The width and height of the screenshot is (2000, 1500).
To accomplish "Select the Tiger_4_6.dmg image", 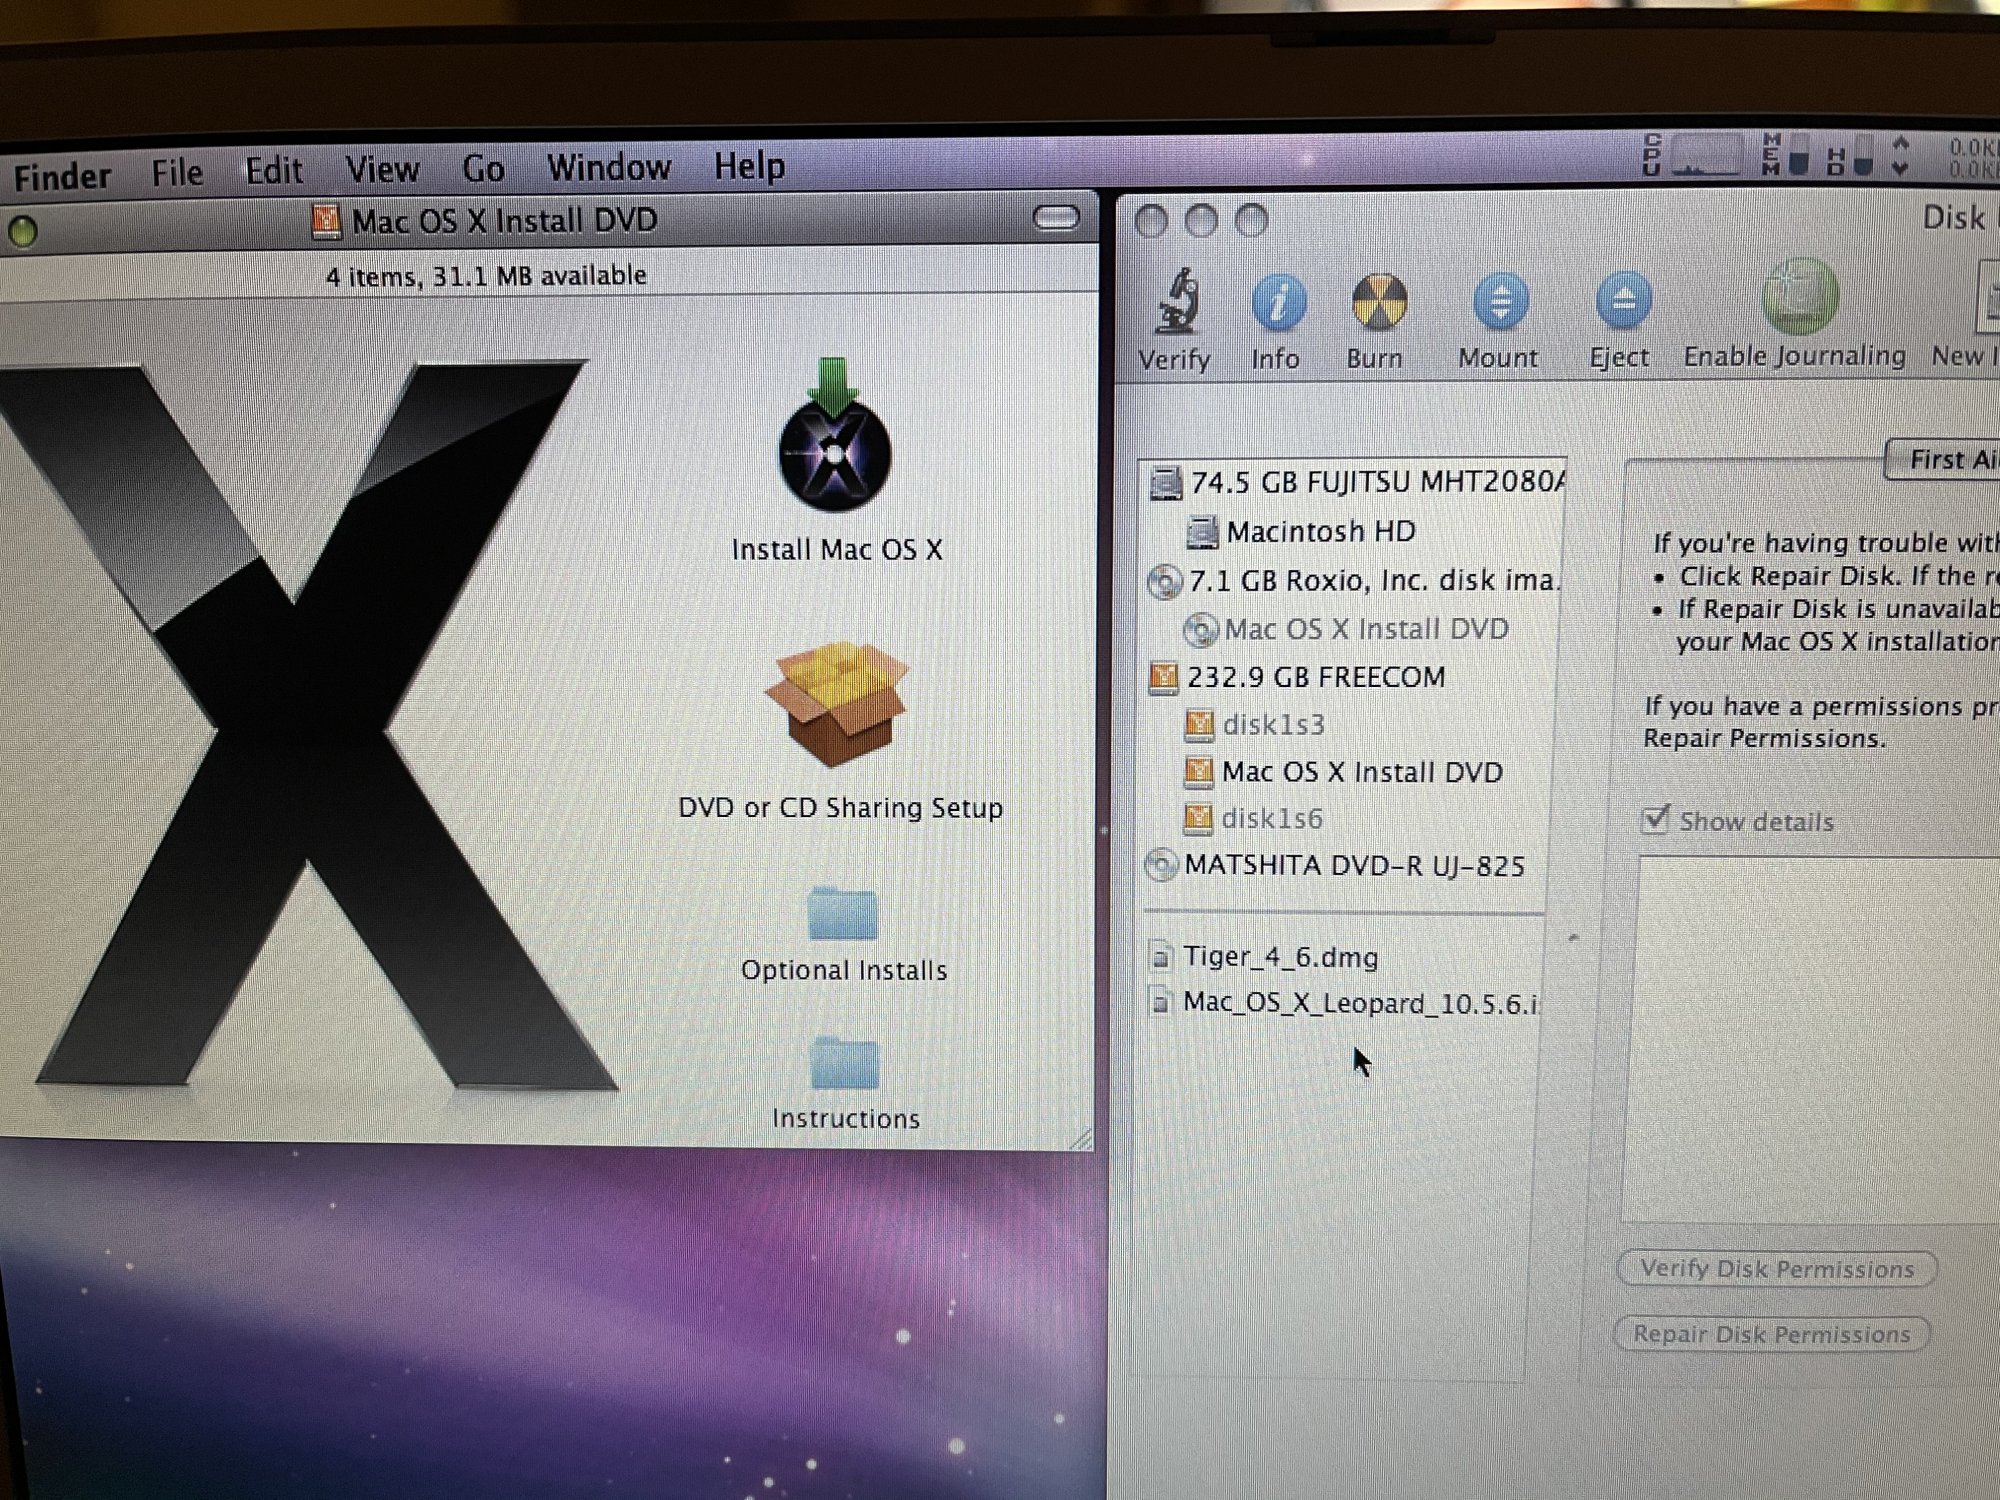I will (1264, 957).
